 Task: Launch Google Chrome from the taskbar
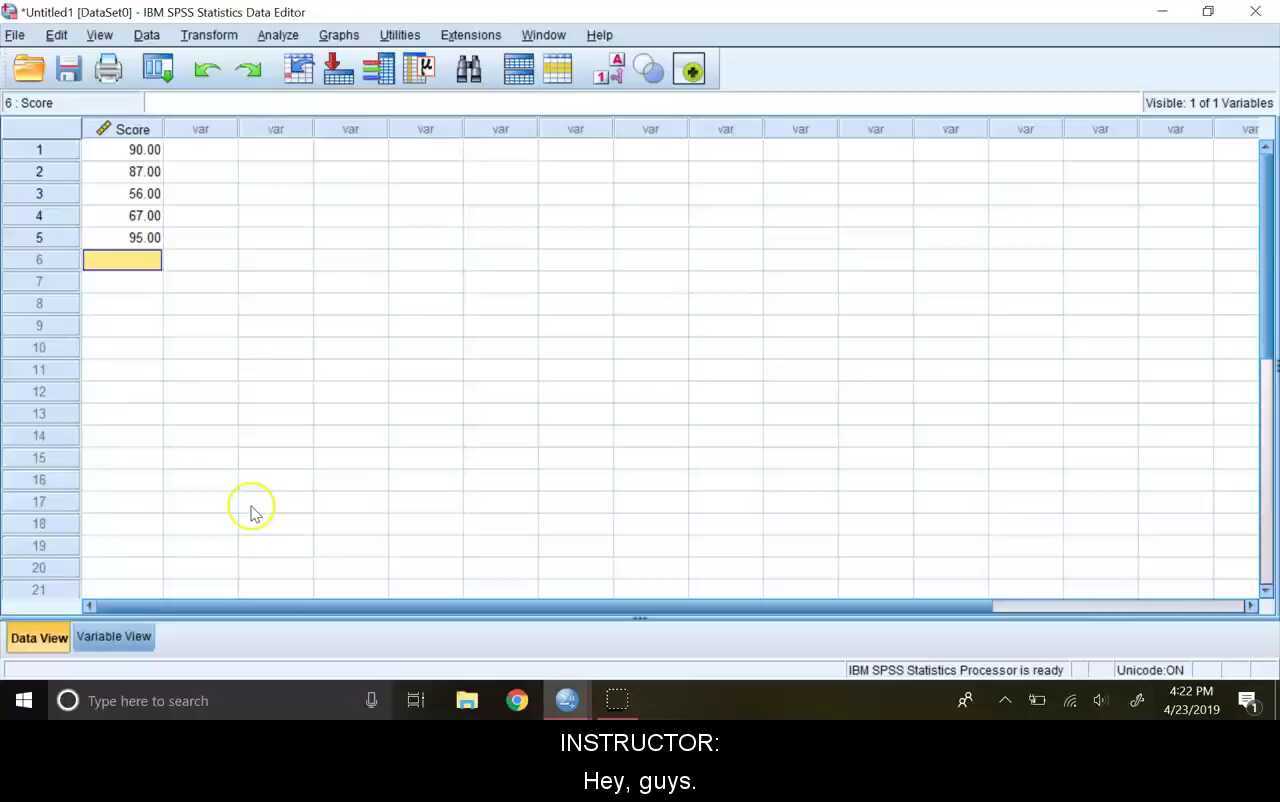coord(516,700)
